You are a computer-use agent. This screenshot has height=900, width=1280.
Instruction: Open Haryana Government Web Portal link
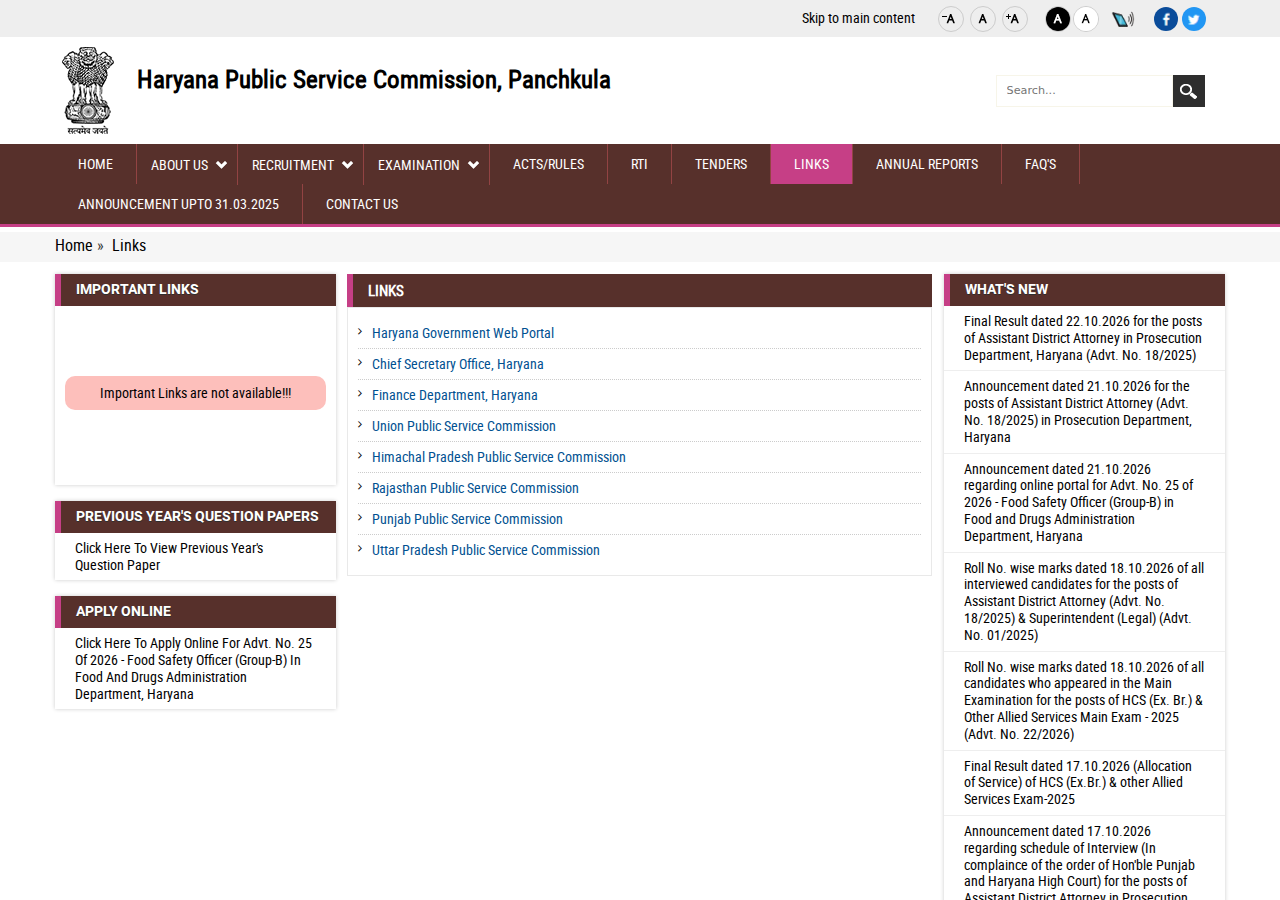[463, 333]
